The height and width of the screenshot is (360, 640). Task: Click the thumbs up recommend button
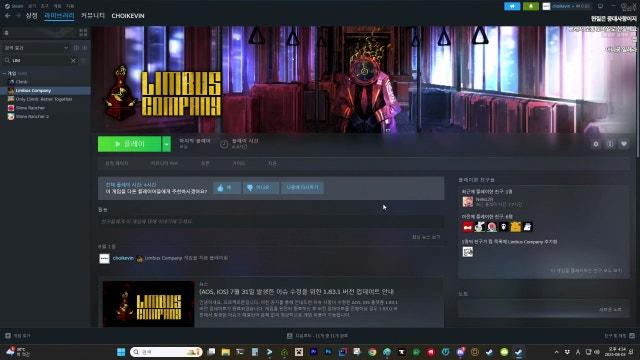tap(227, 188)
